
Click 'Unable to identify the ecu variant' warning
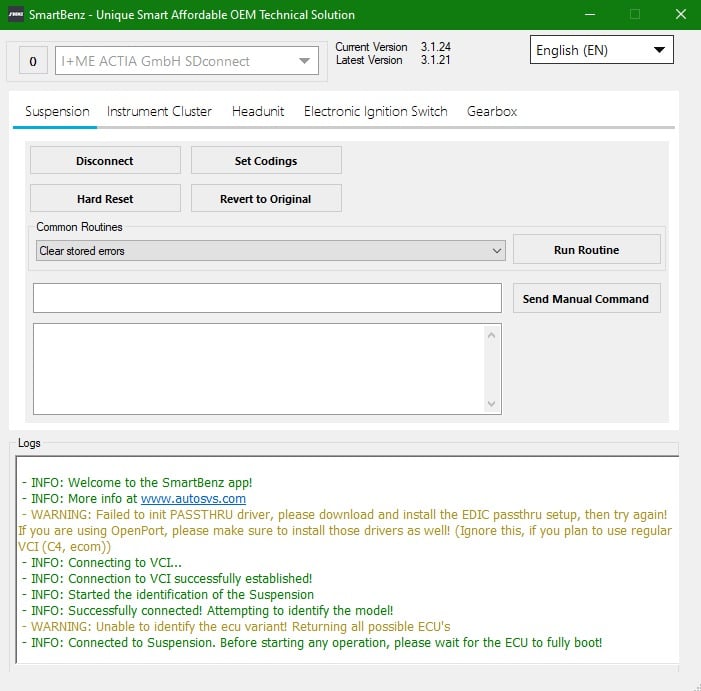[236, 627]
